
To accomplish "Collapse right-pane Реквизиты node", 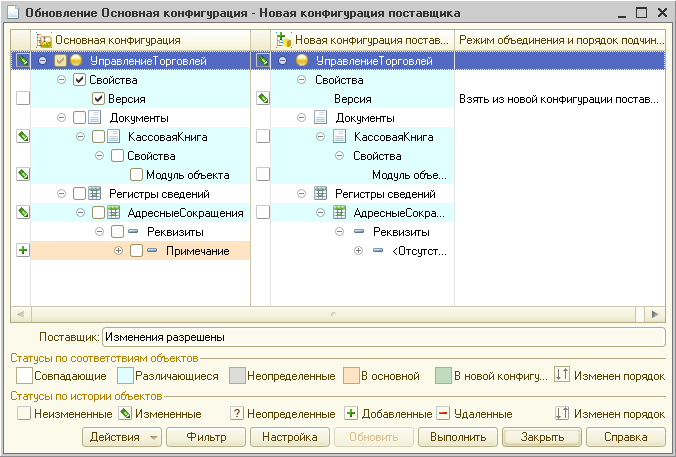I will [339, 232].
